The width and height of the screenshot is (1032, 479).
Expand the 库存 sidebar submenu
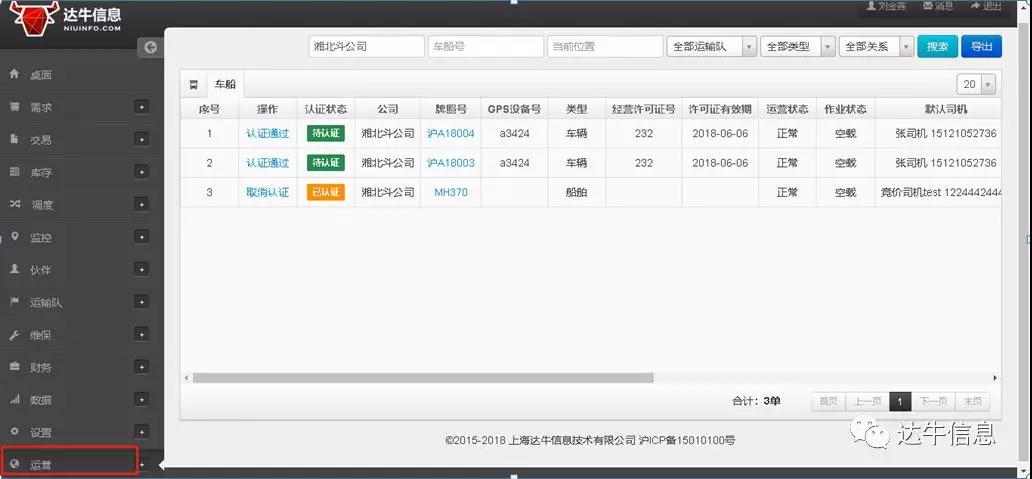pos(142,172)
